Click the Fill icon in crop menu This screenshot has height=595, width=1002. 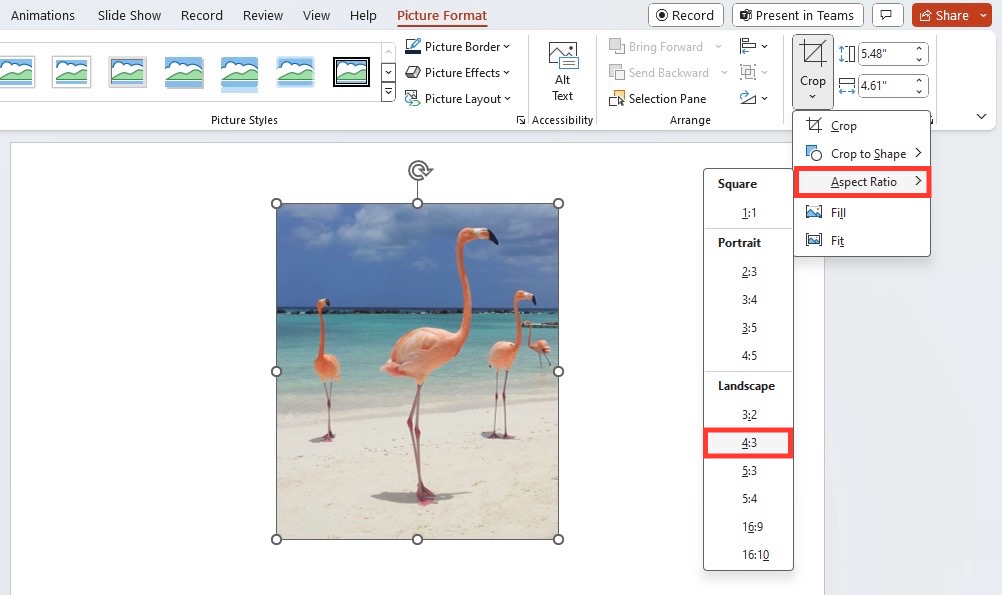813,212
